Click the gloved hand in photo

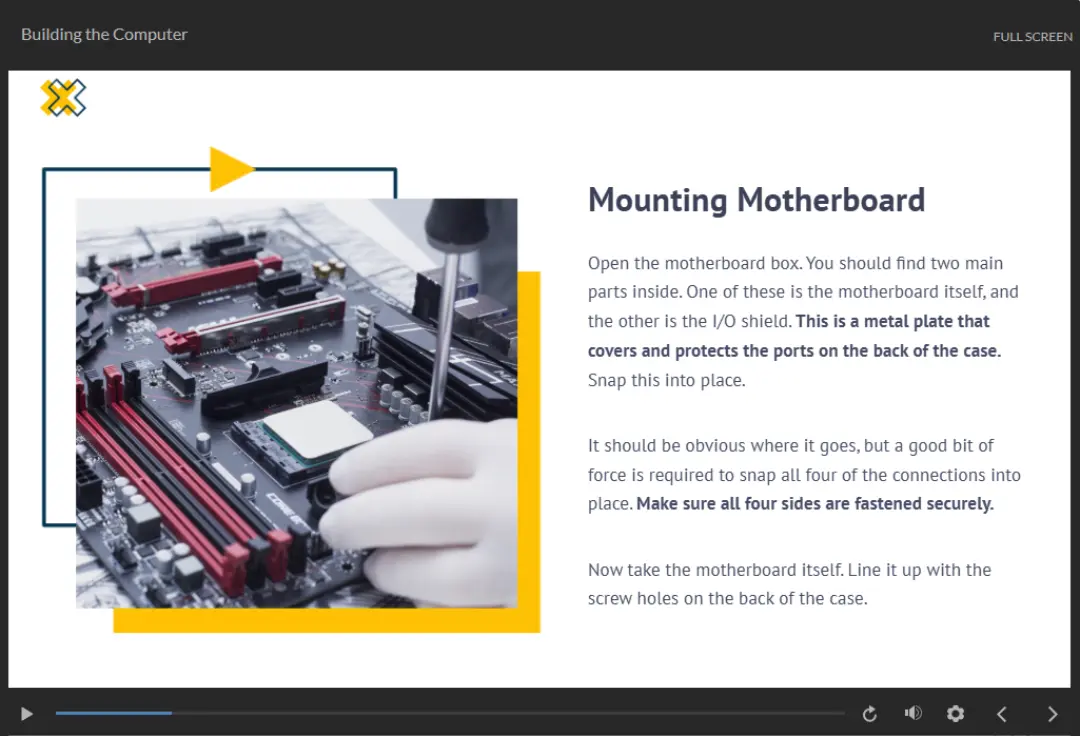[x=420, y=490]
